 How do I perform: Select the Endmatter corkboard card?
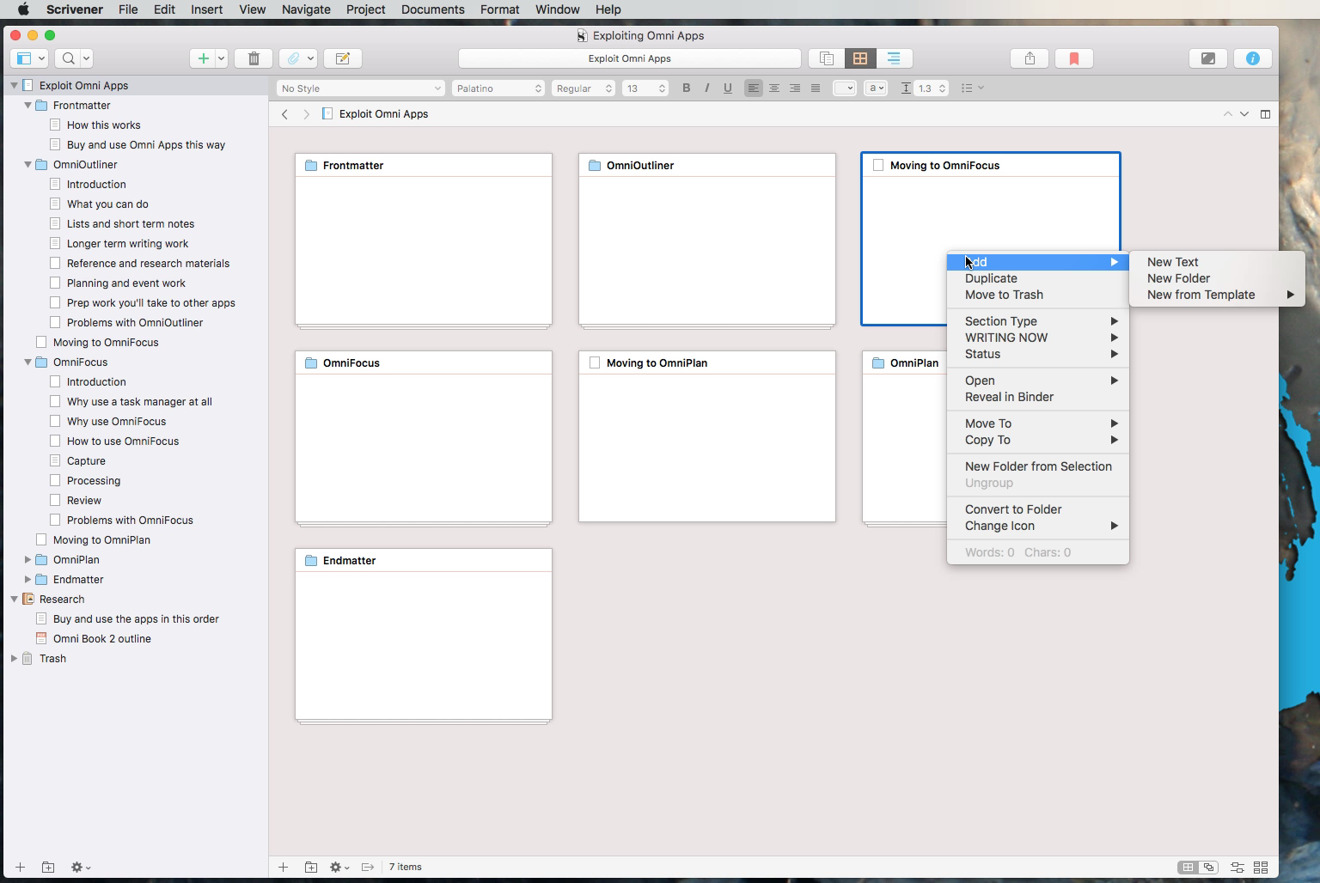[x=423, y=635]
